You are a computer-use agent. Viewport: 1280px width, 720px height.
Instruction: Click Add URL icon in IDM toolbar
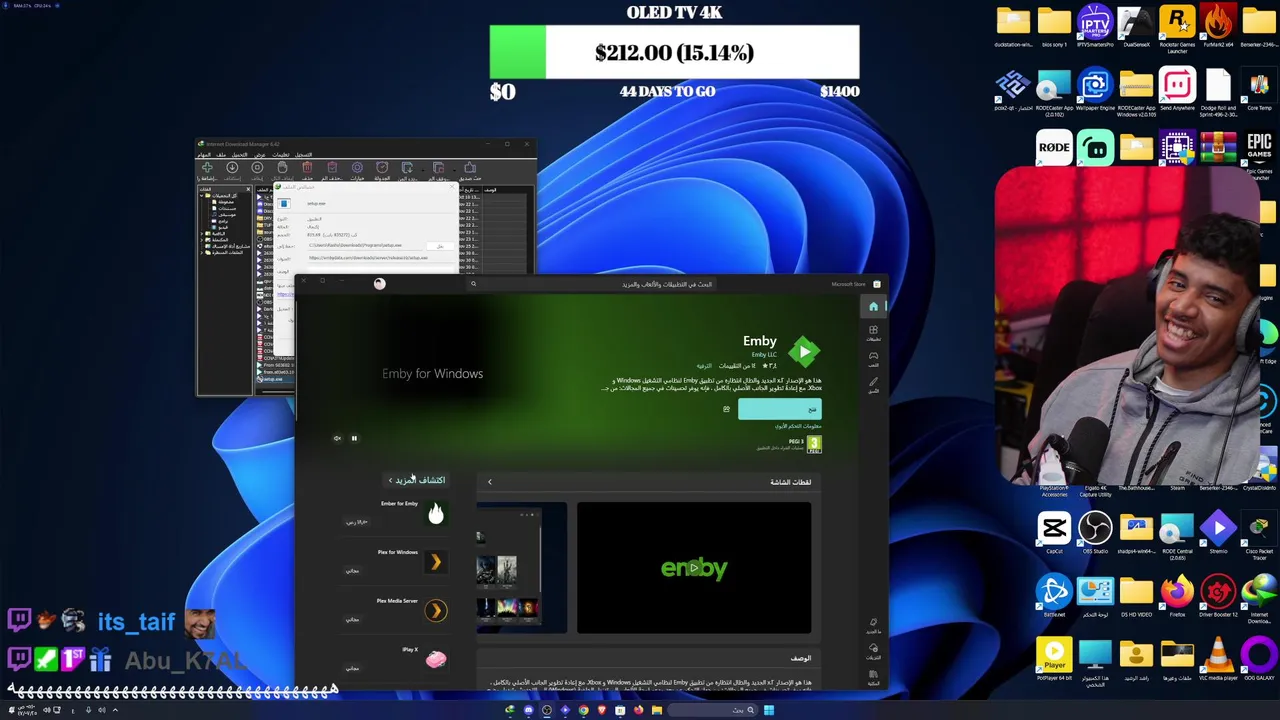pos(207,167)
